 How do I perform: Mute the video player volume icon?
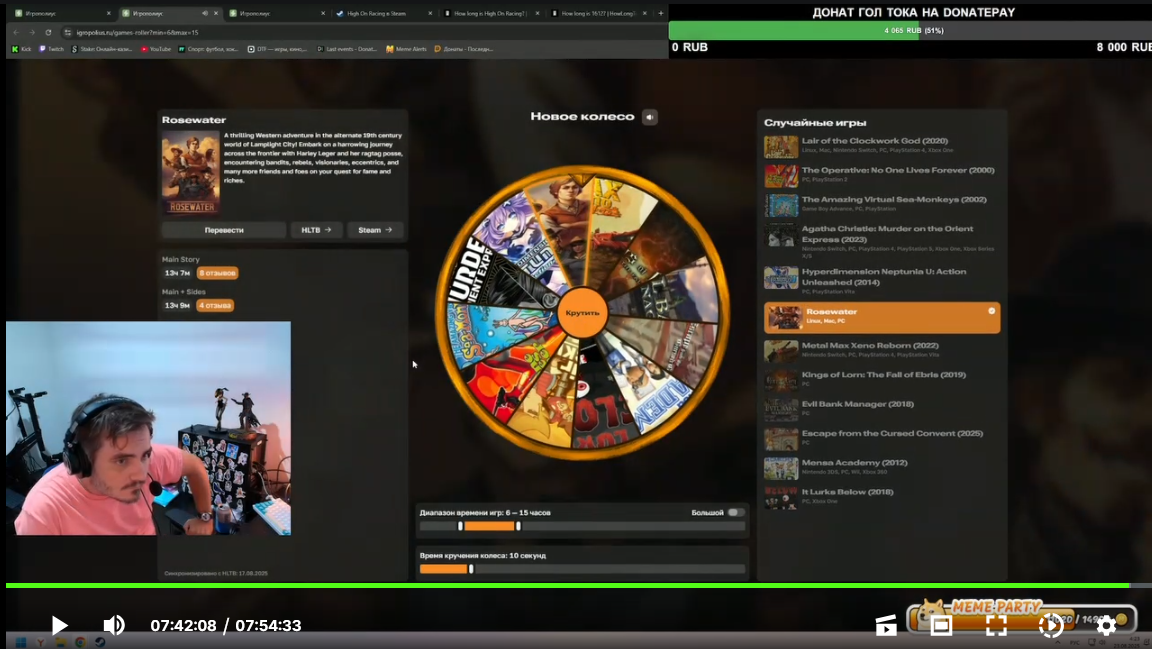coord(114,625)
